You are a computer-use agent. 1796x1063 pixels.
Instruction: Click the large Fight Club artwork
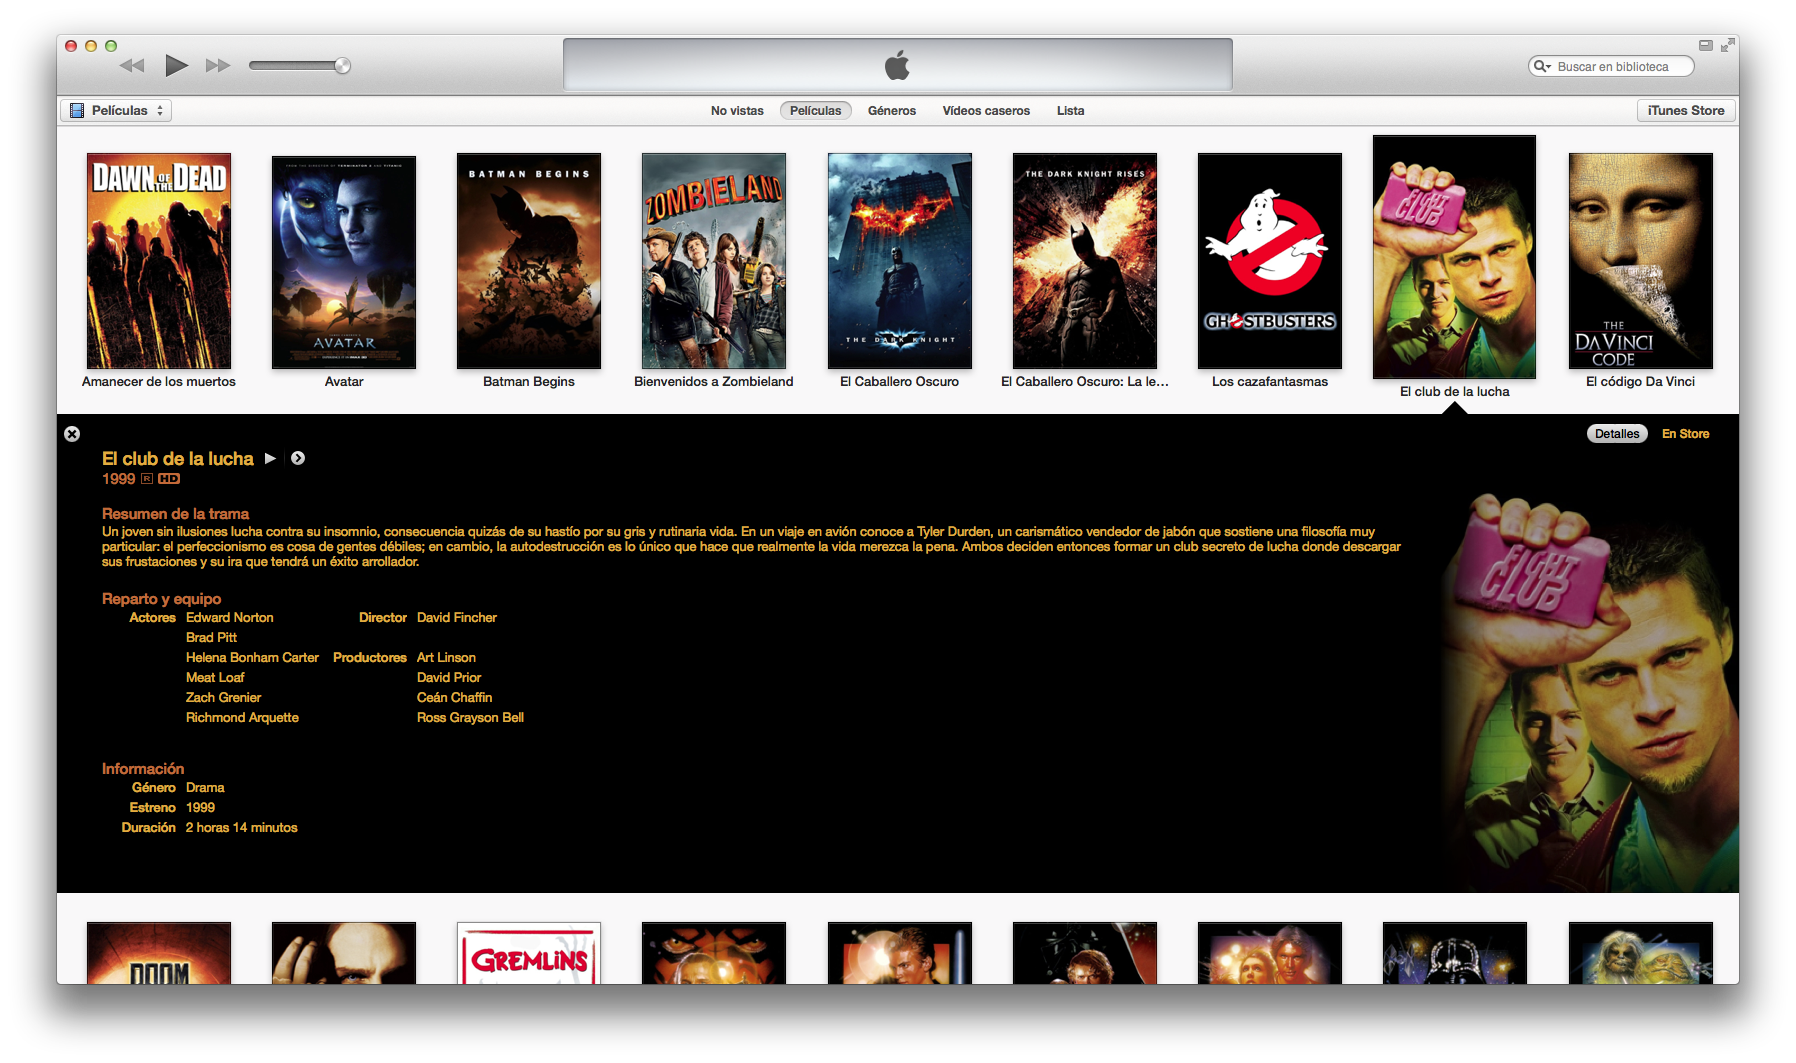[1589, 690]
